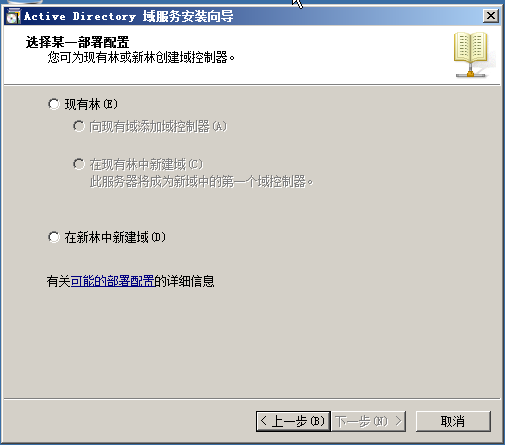Click the Active Directory 域服务安装向导 title text
This screenshot has height=445, width=505.
tap(129, 16)
